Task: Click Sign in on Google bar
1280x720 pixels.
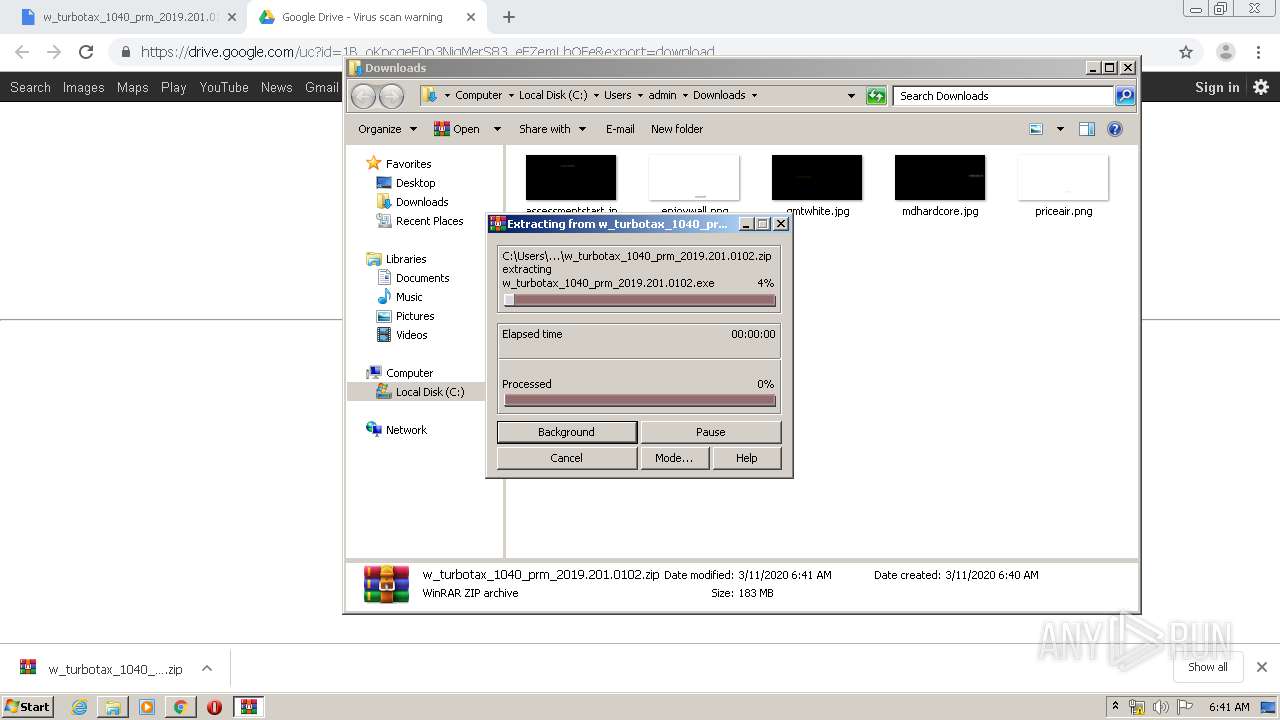Action: click(x=1217, y=87)
